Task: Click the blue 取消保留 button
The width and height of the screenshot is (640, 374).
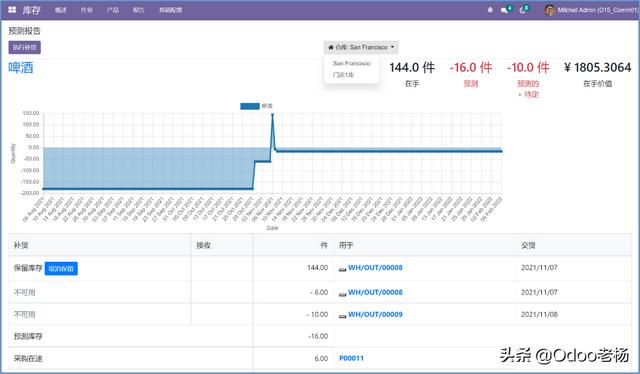Action: tap(61, 269)
